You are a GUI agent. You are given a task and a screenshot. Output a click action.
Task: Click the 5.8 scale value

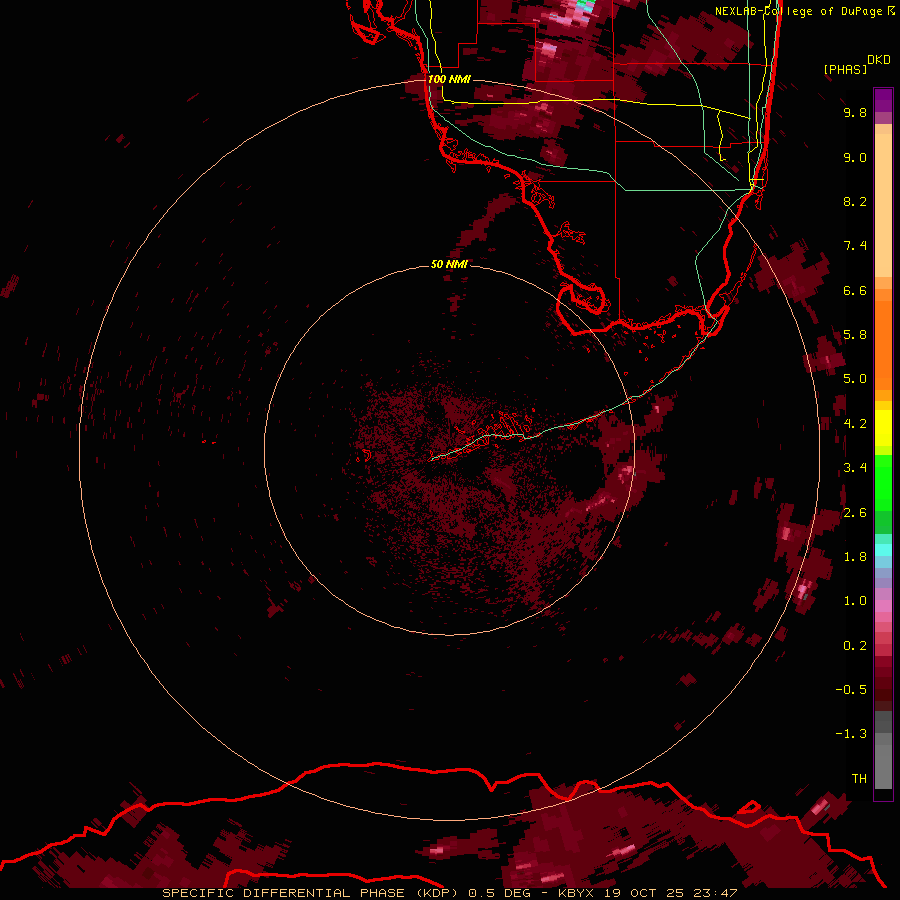855,335
